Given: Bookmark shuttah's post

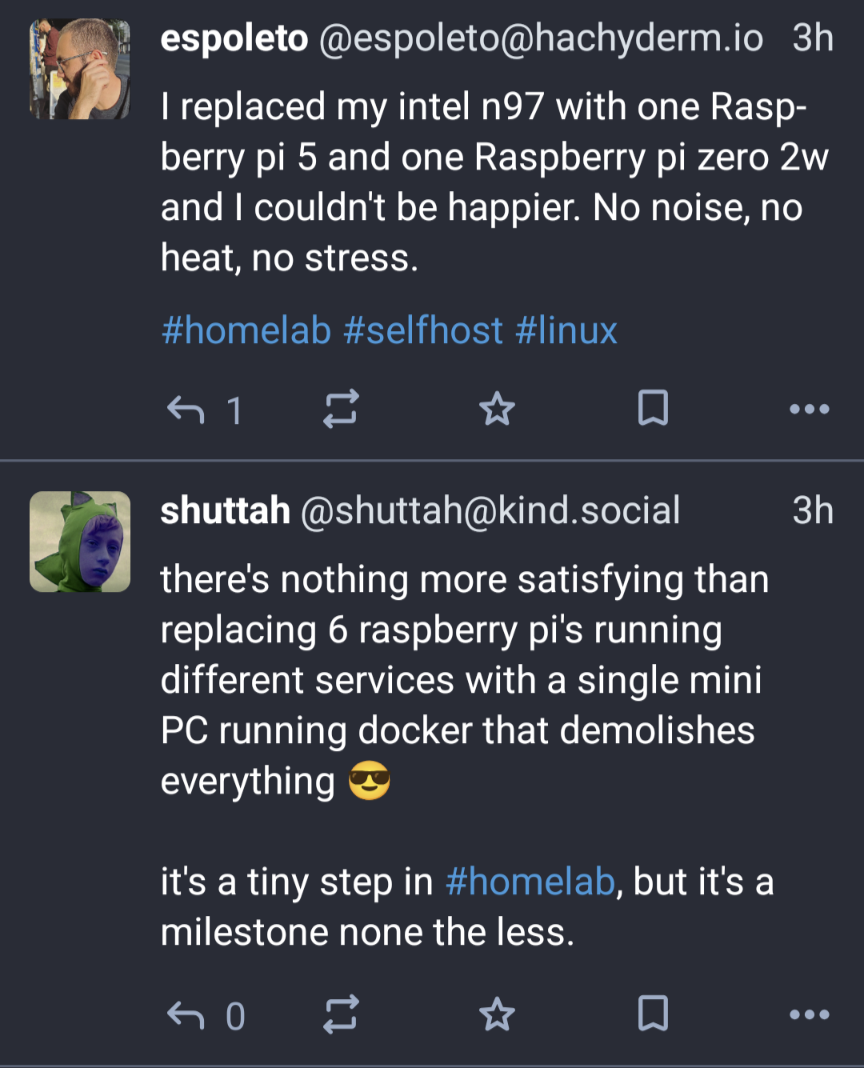Looking at the screenshot, I should point(652,1015).
